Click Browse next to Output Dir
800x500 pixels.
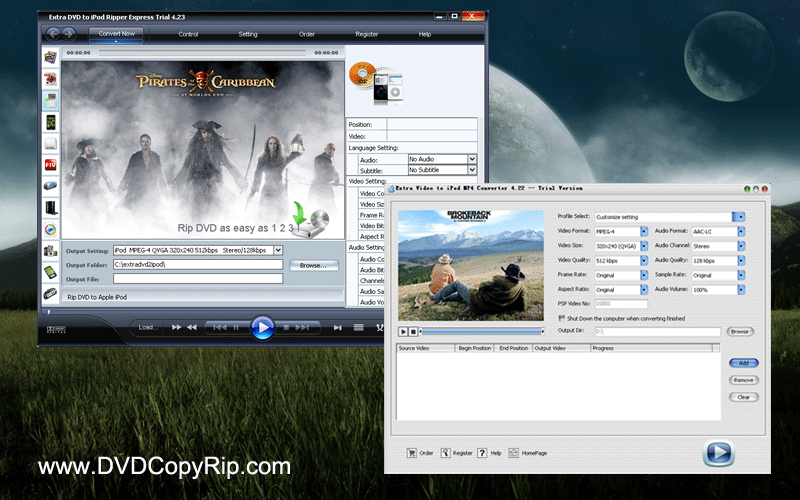click(740, 332)
